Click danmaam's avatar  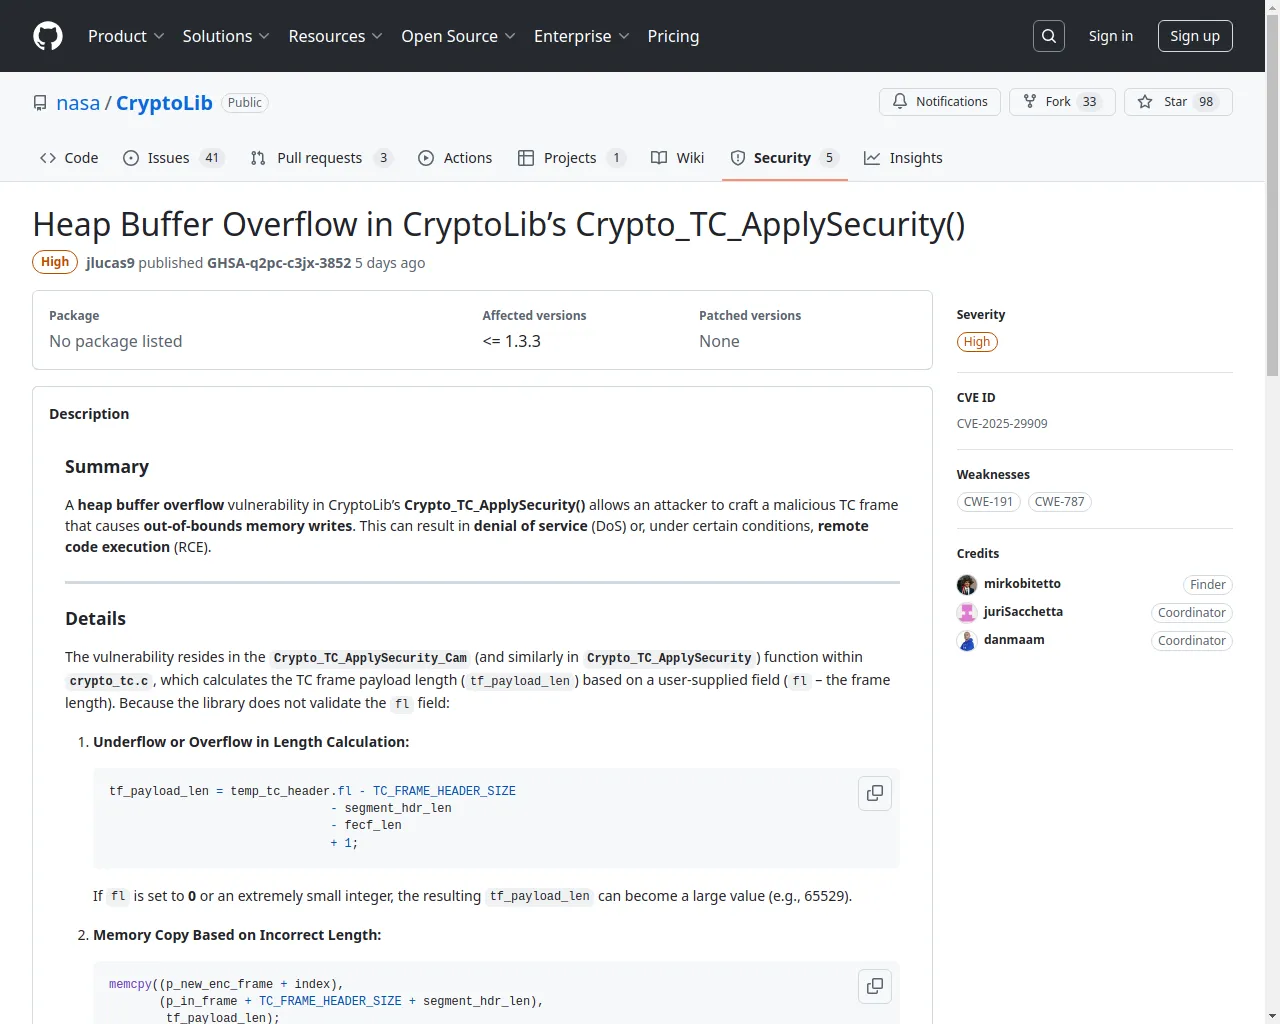pos(967,640)
